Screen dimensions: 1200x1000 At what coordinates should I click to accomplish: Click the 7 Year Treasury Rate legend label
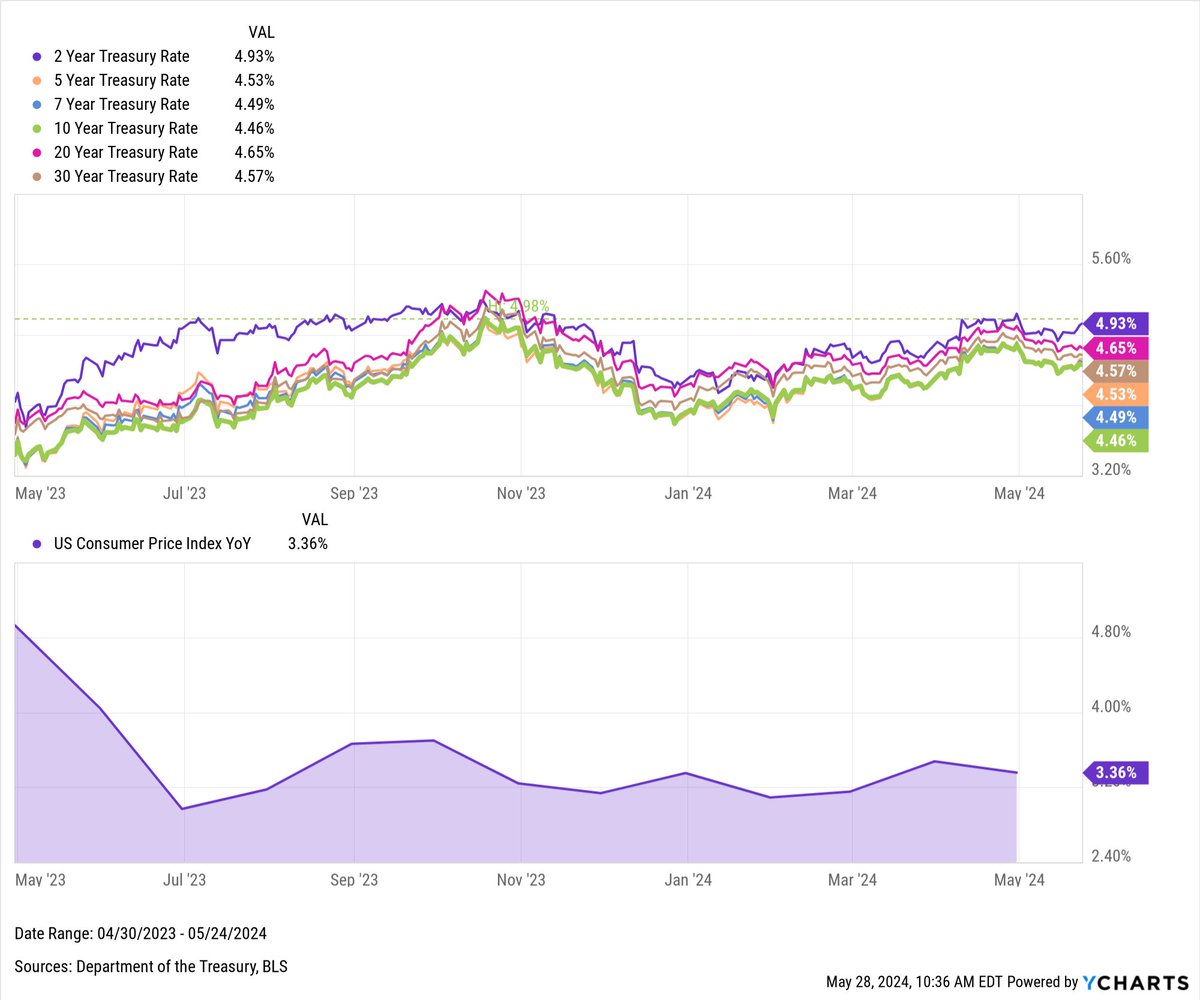pyautogui.click(x=121, y=104)
